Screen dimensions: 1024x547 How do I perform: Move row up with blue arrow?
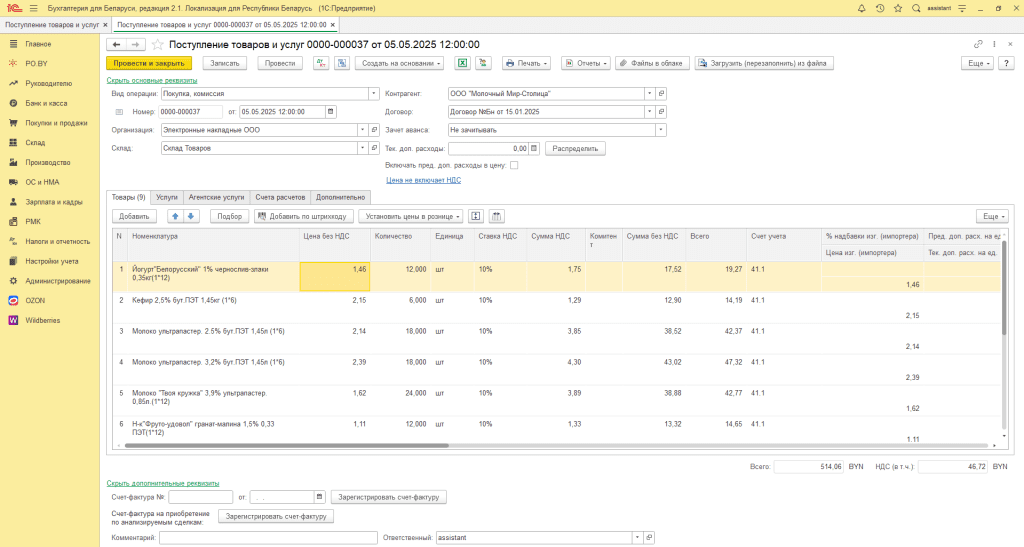(x=175, y=216)
